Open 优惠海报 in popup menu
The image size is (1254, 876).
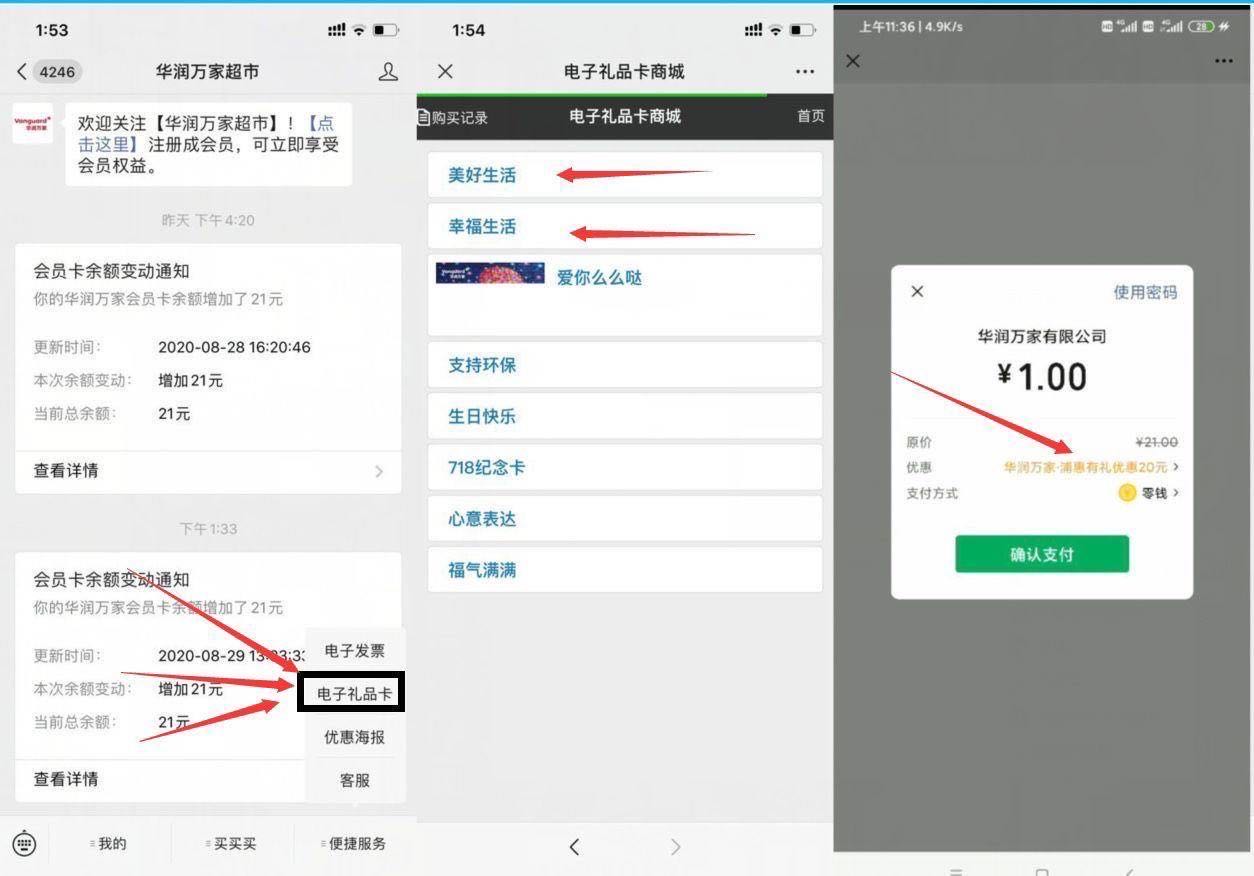355,737
